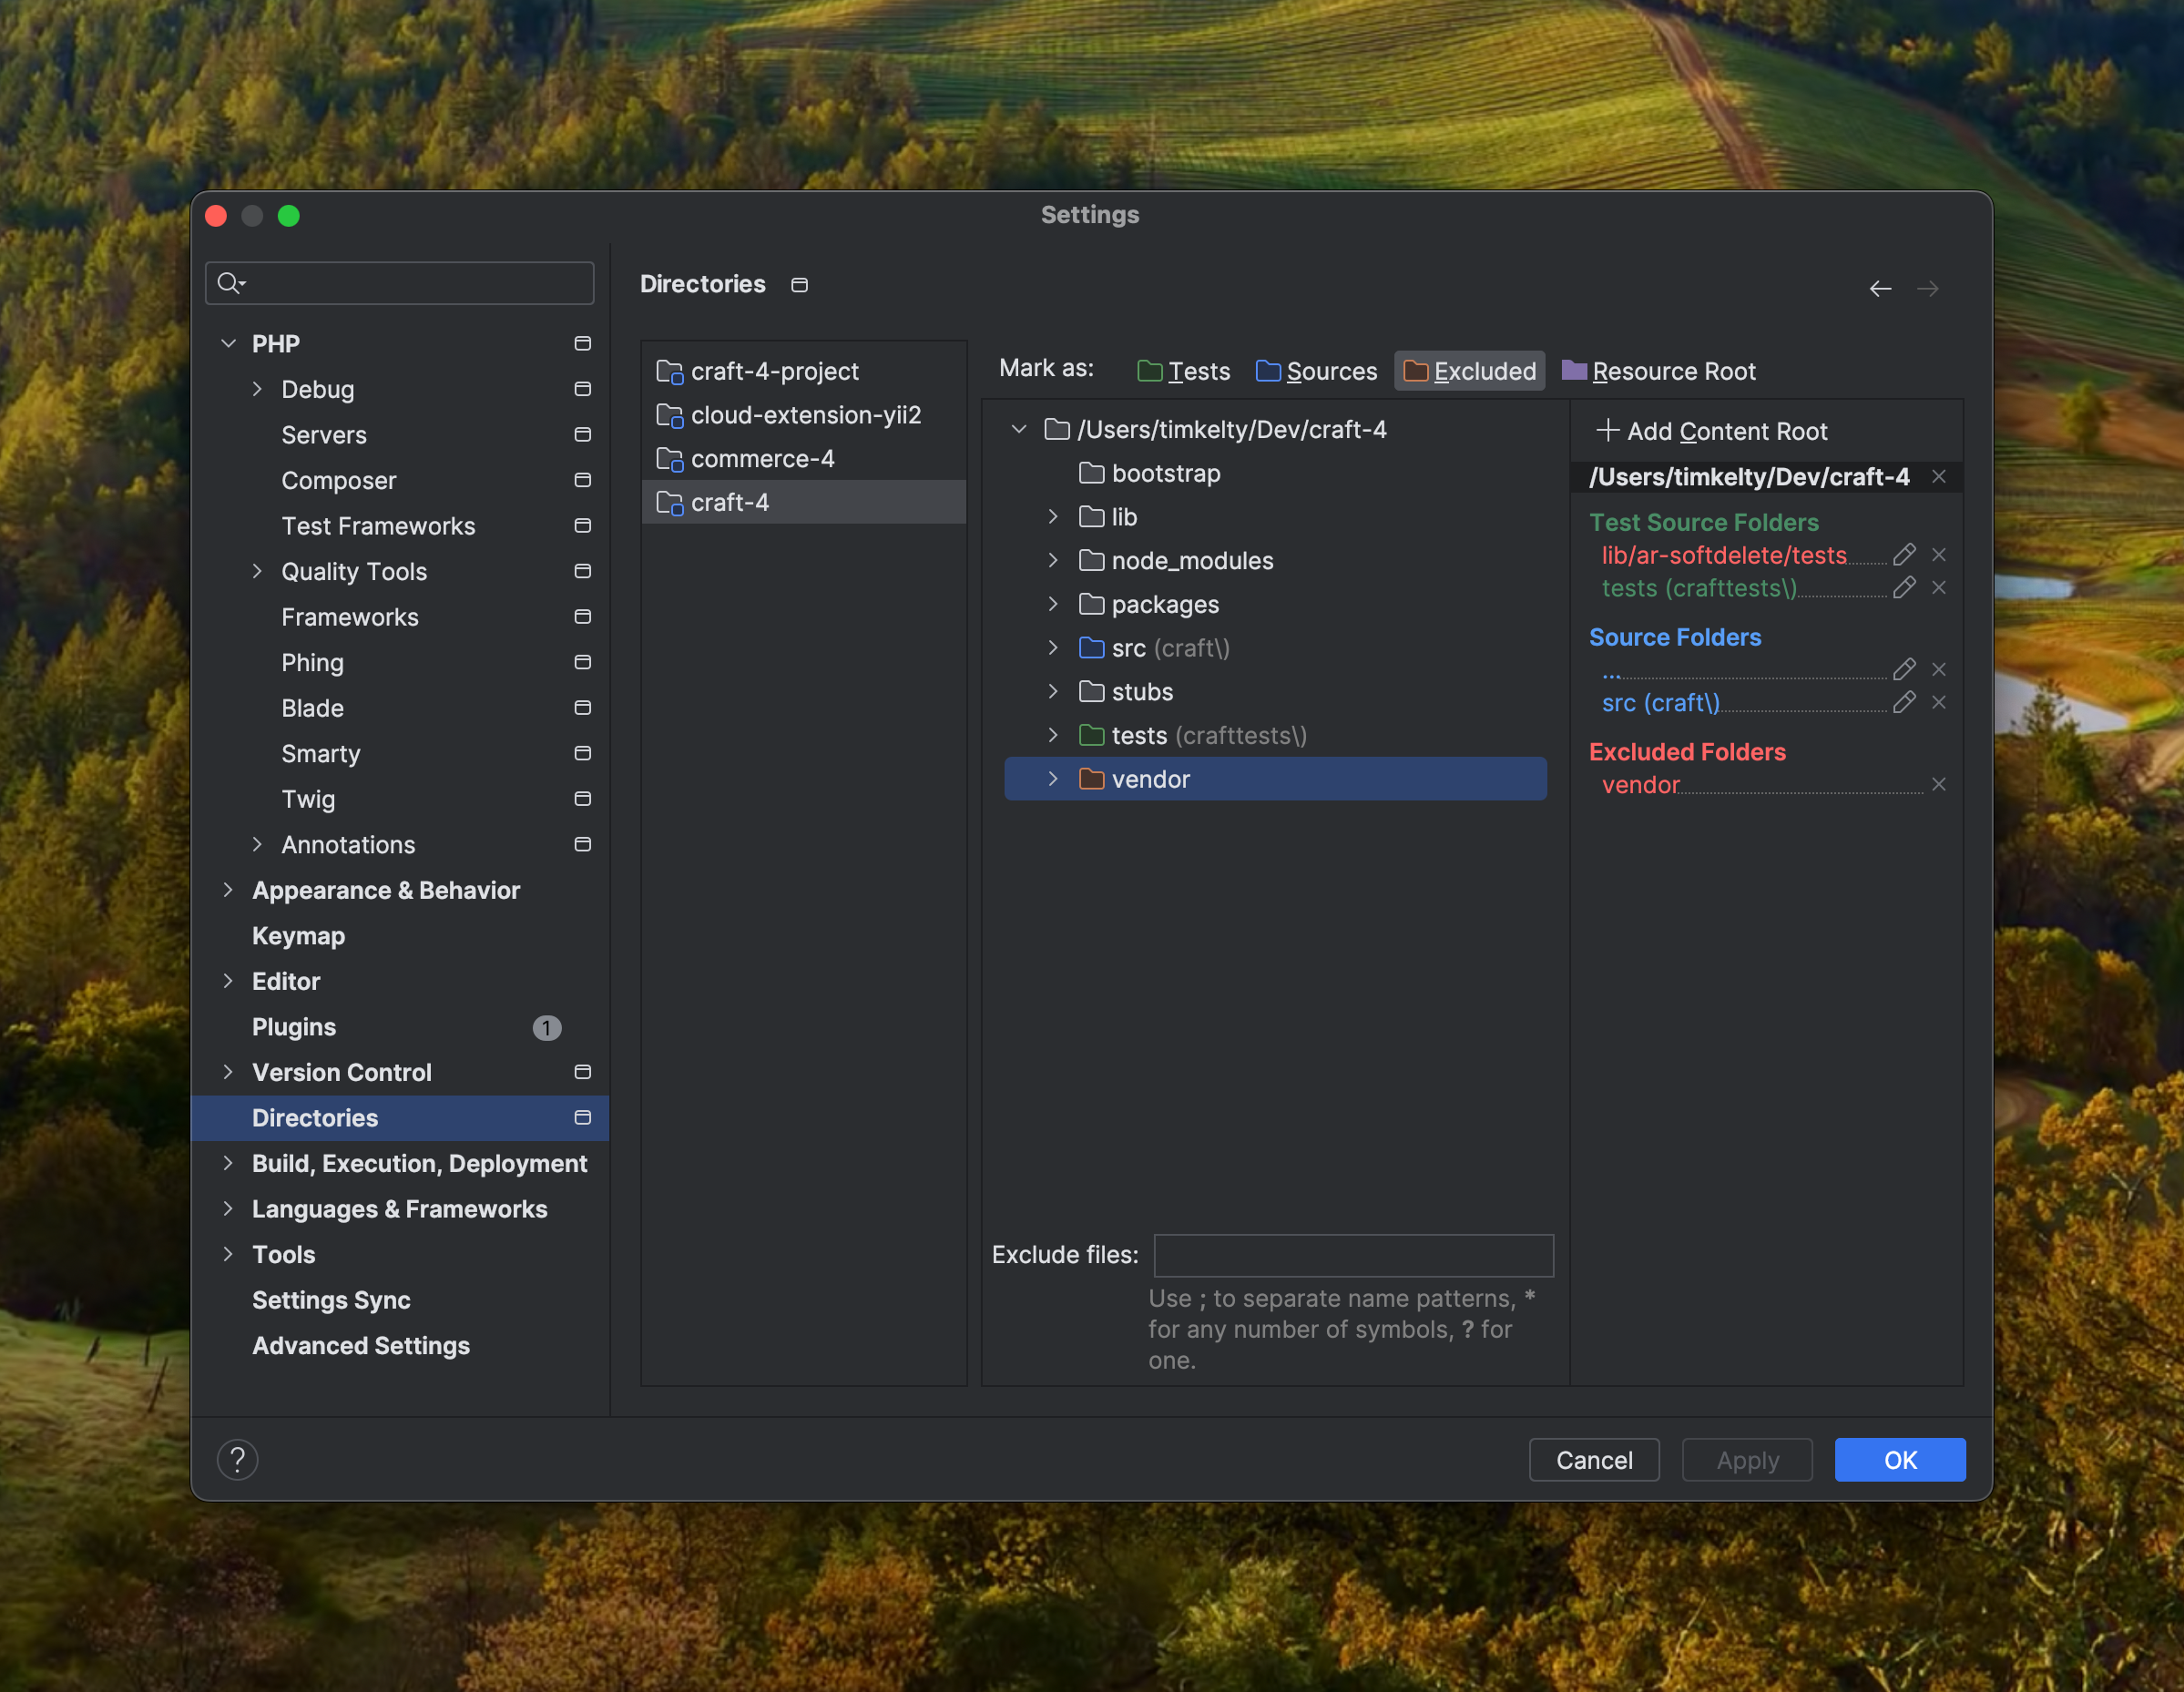Edit src (craft\) source folder properties
2184x1692 pixels.
1904,703
